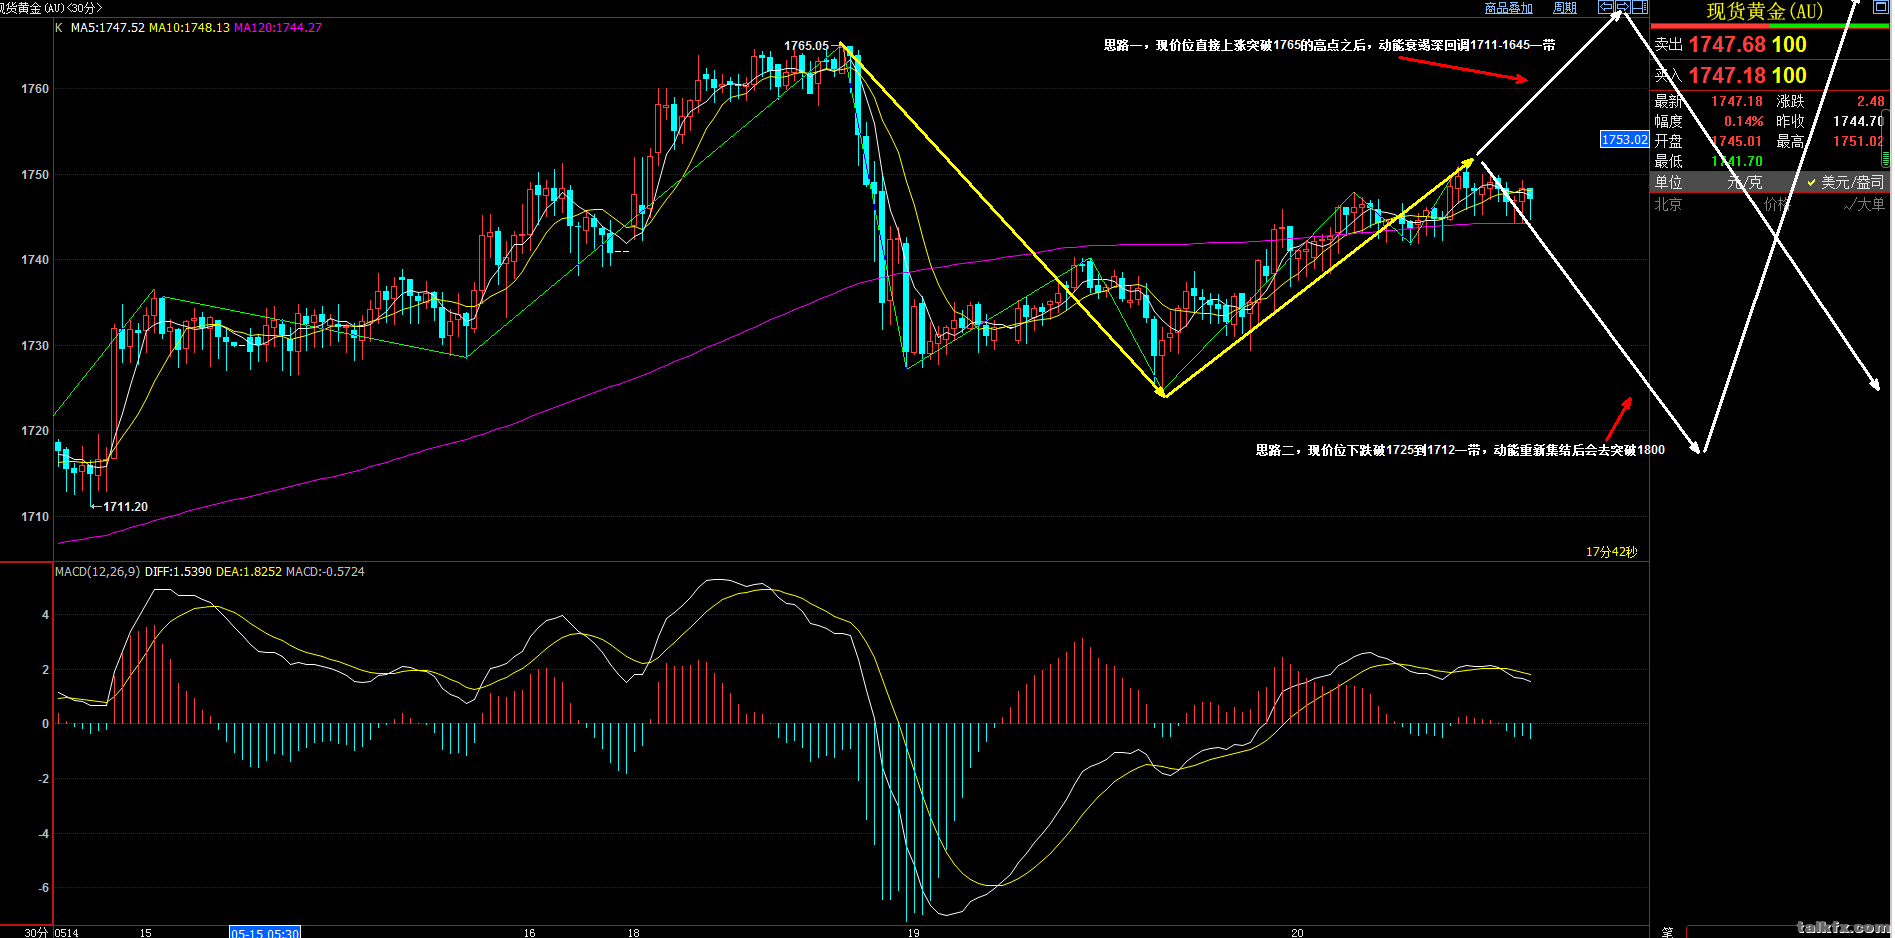The width and height of the screenshot is (1895, 938).
Task: Click the 单位 unit label
Action: tap(1668, 182)
